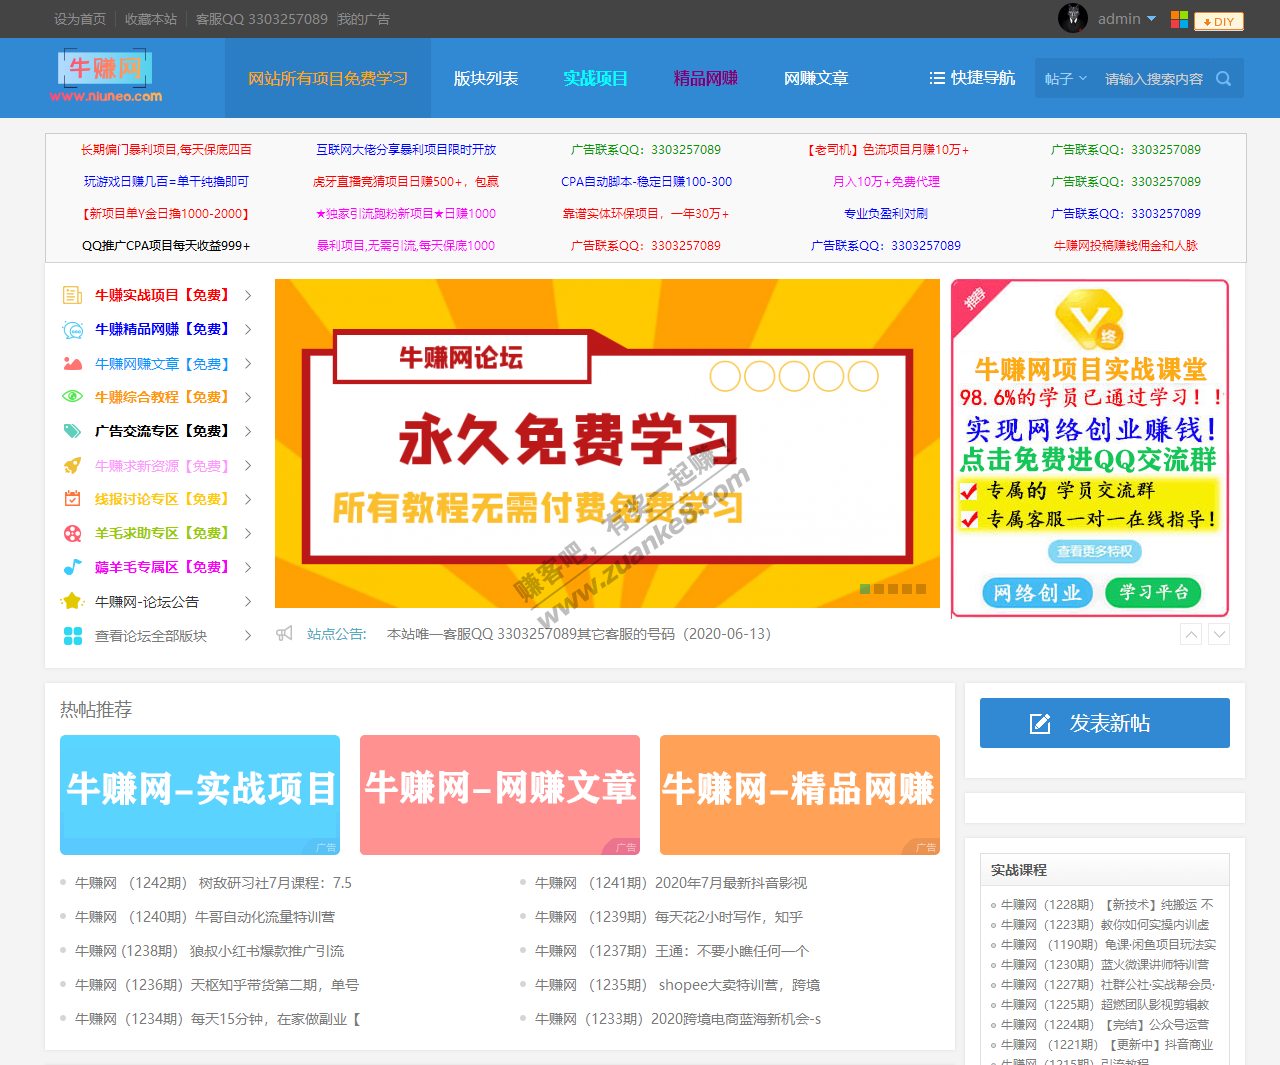Click the rocket icon beside 牛赚求新资源
This screenshot has width=1280, height=1065.
[72, 466]
